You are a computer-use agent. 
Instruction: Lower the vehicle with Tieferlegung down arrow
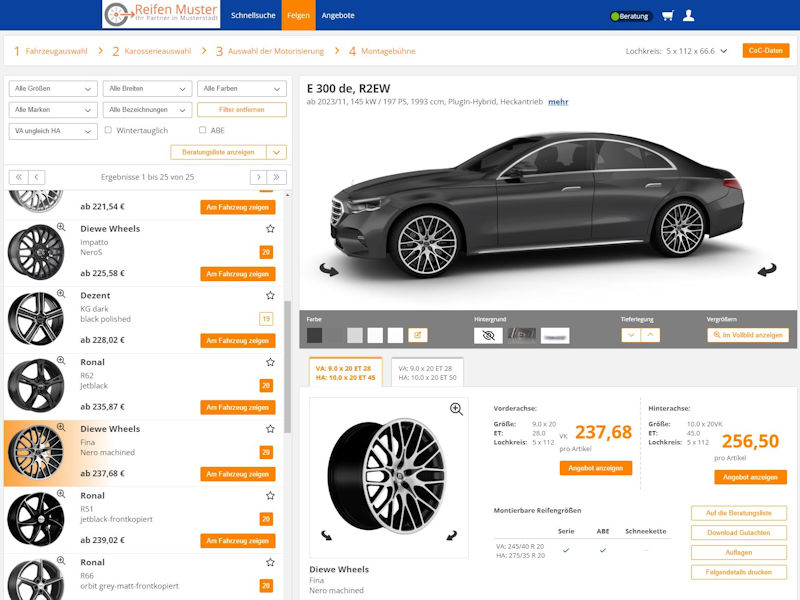(x=631, y=335)
